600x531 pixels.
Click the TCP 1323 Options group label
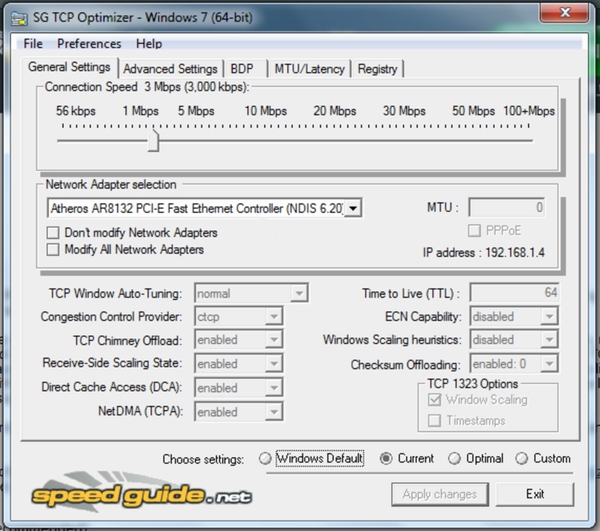473,384
